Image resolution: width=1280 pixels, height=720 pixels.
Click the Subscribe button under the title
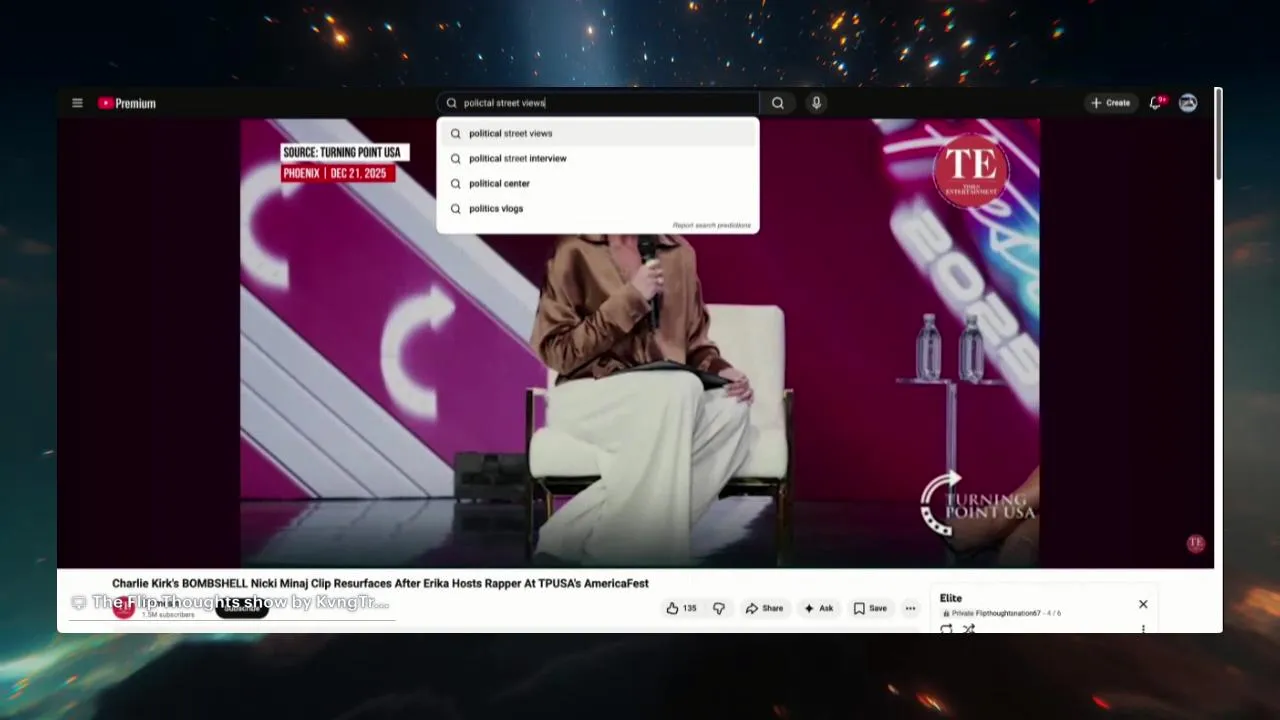click(x=242, y=609)
